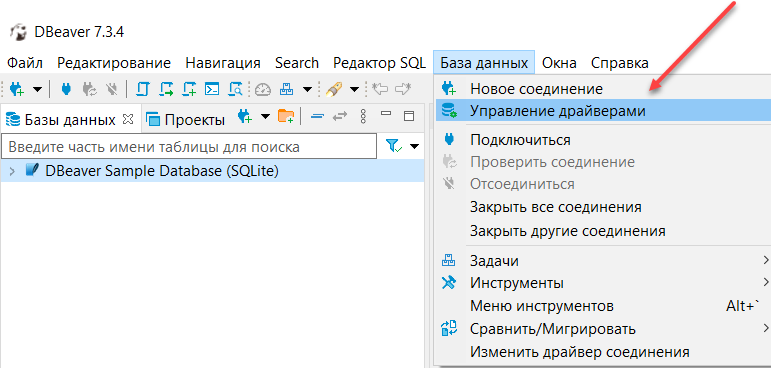Open dropdown arrow beside navigator panel New Connection icon
Screen dimensions: 771x368
click(x=266, y=117)
